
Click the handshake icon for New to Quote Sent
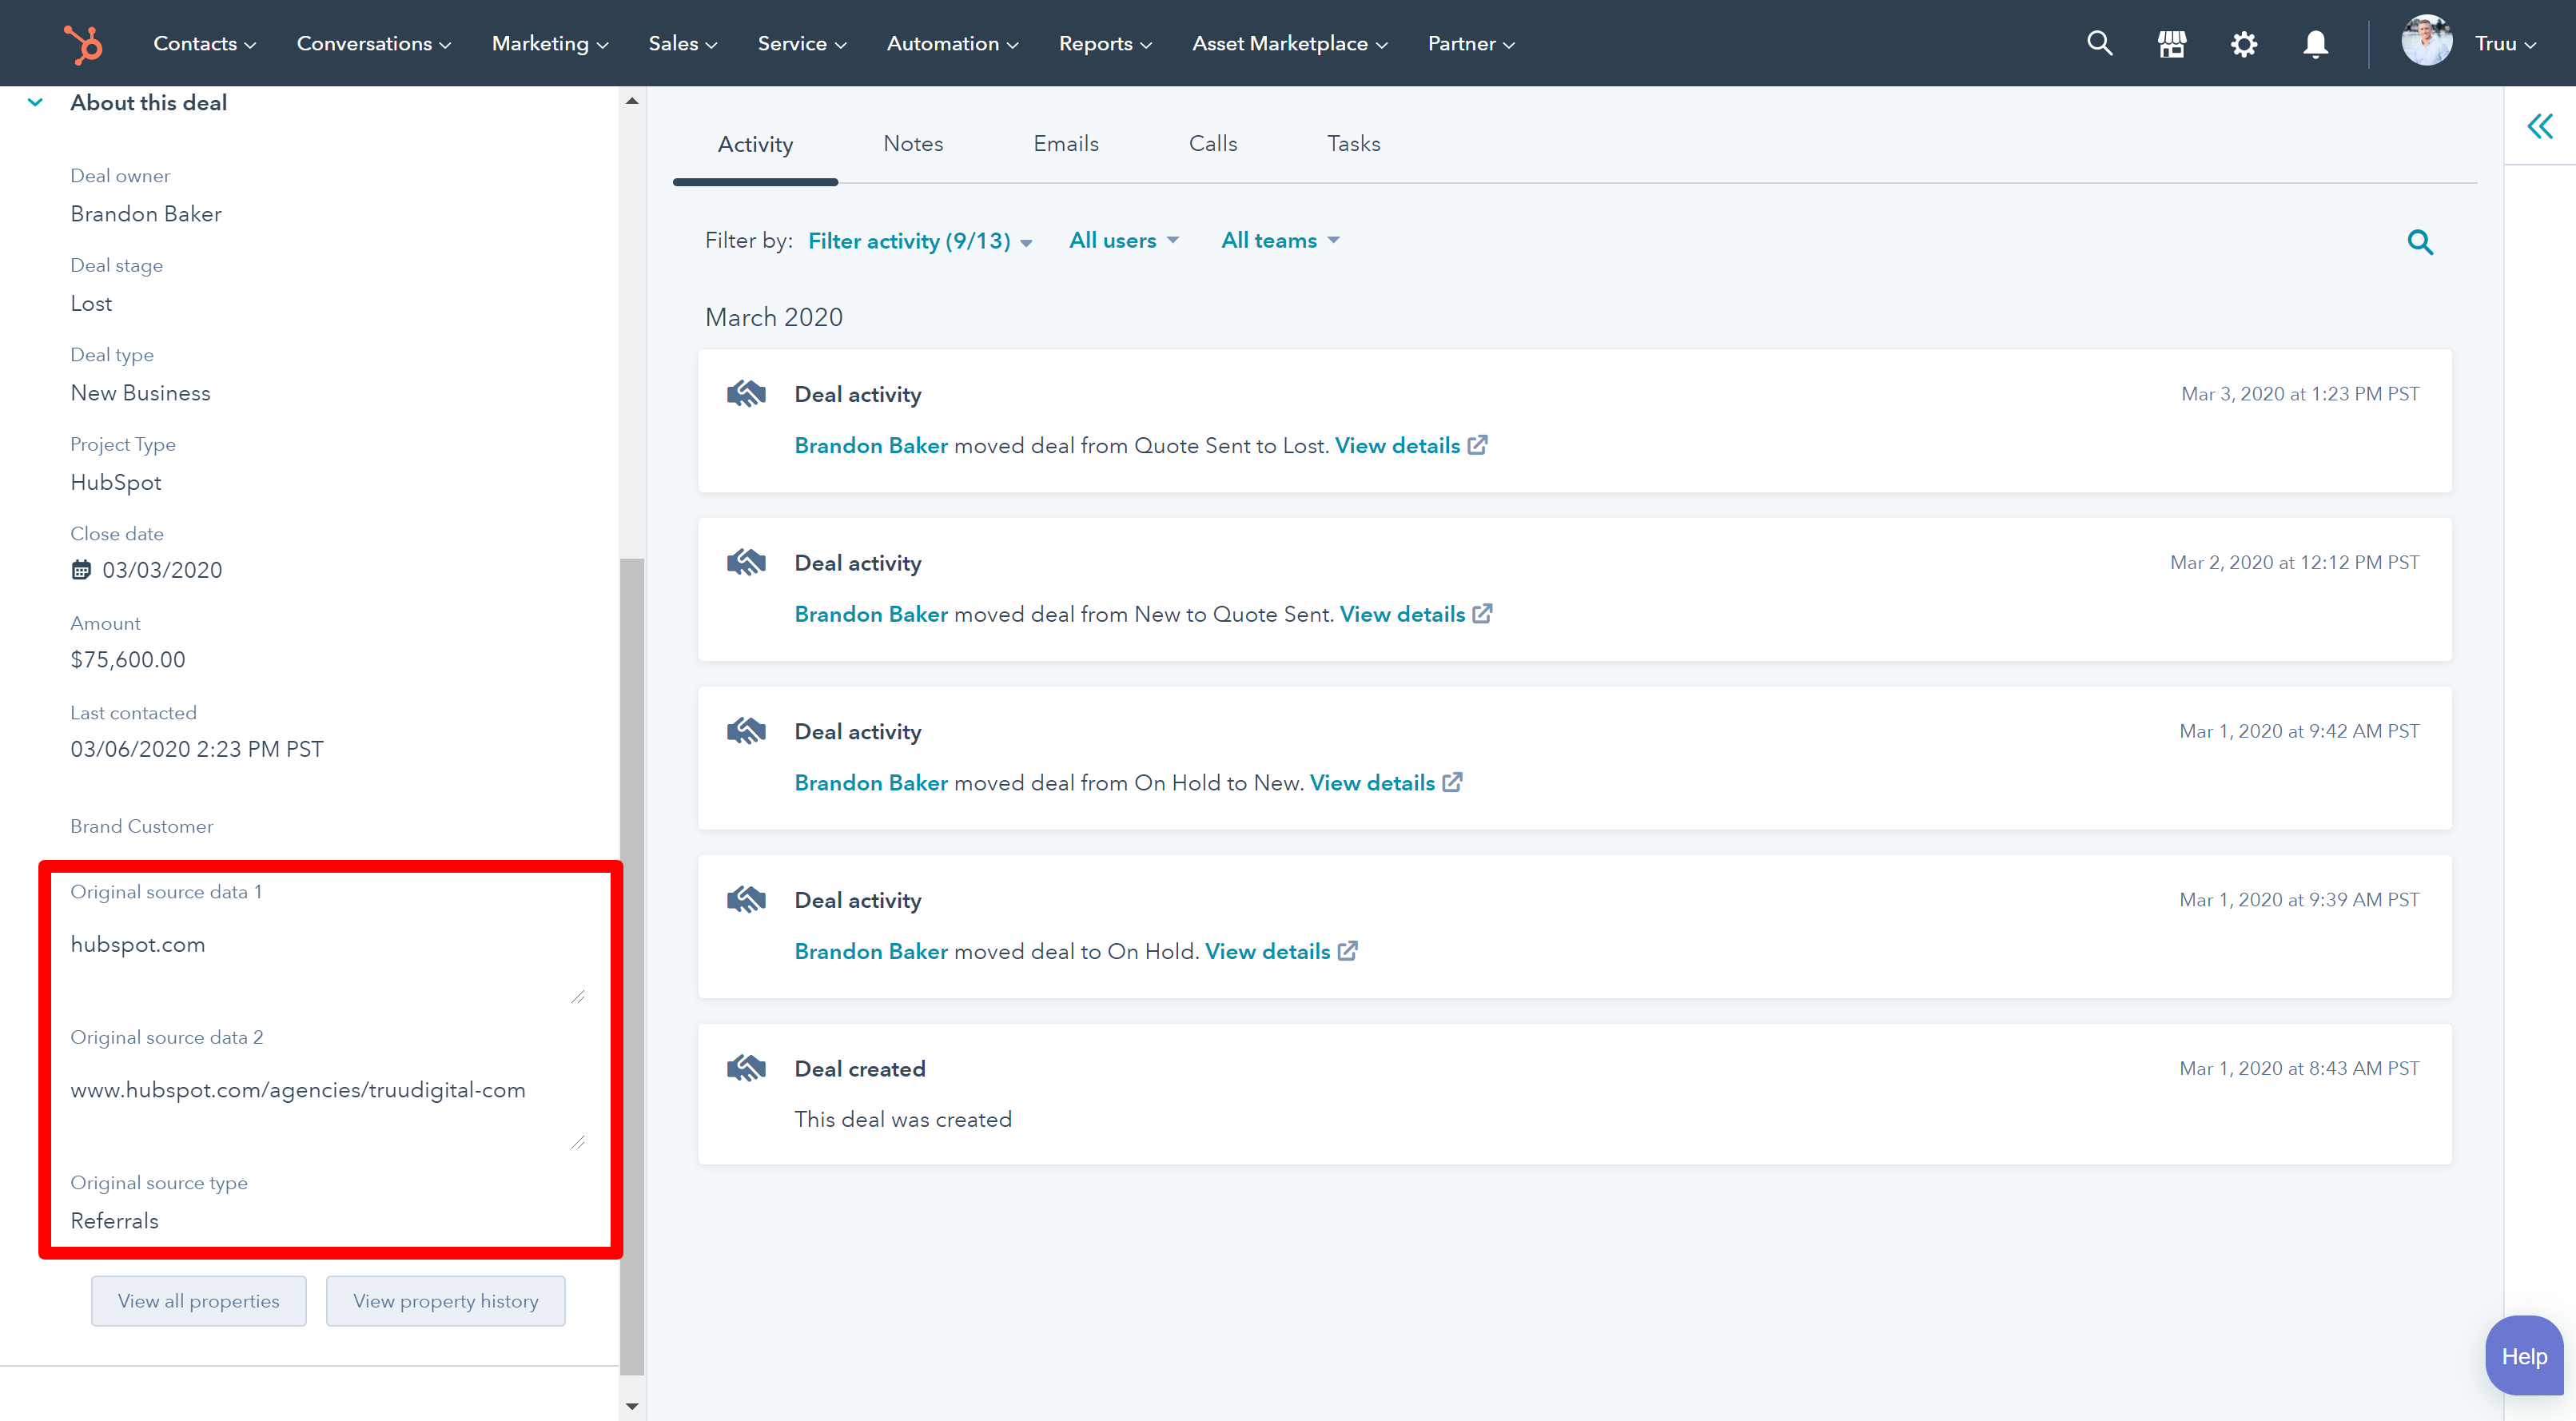(746, 563)
